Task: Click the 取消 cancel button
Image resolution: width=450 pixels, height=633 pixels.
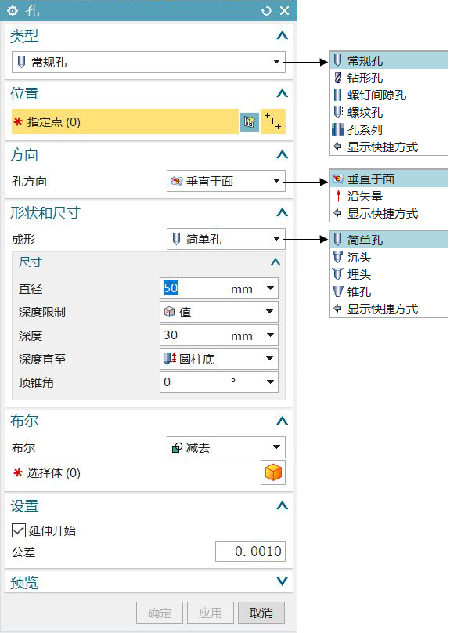Action: click(261, 613)
